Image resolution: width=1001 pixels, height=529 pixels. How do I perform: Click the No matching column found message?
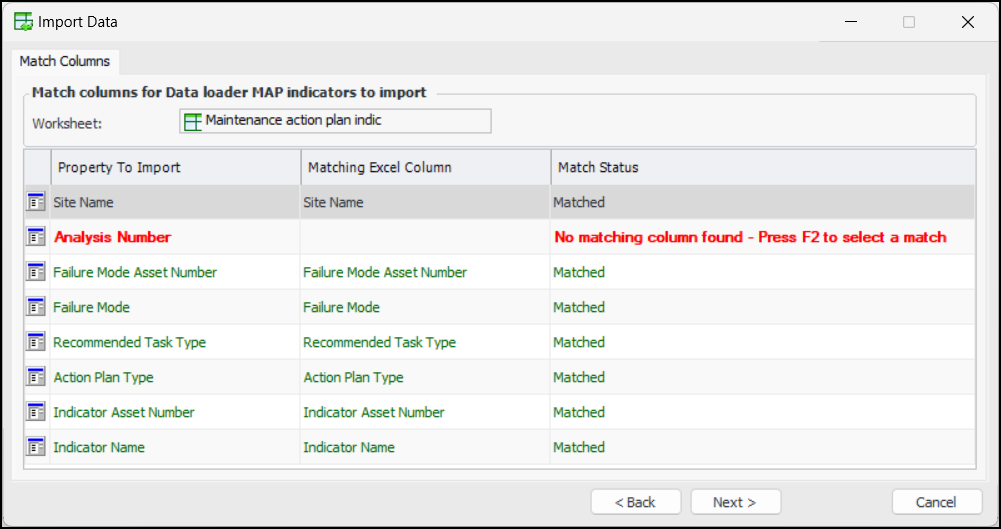[x=750, y=237]
